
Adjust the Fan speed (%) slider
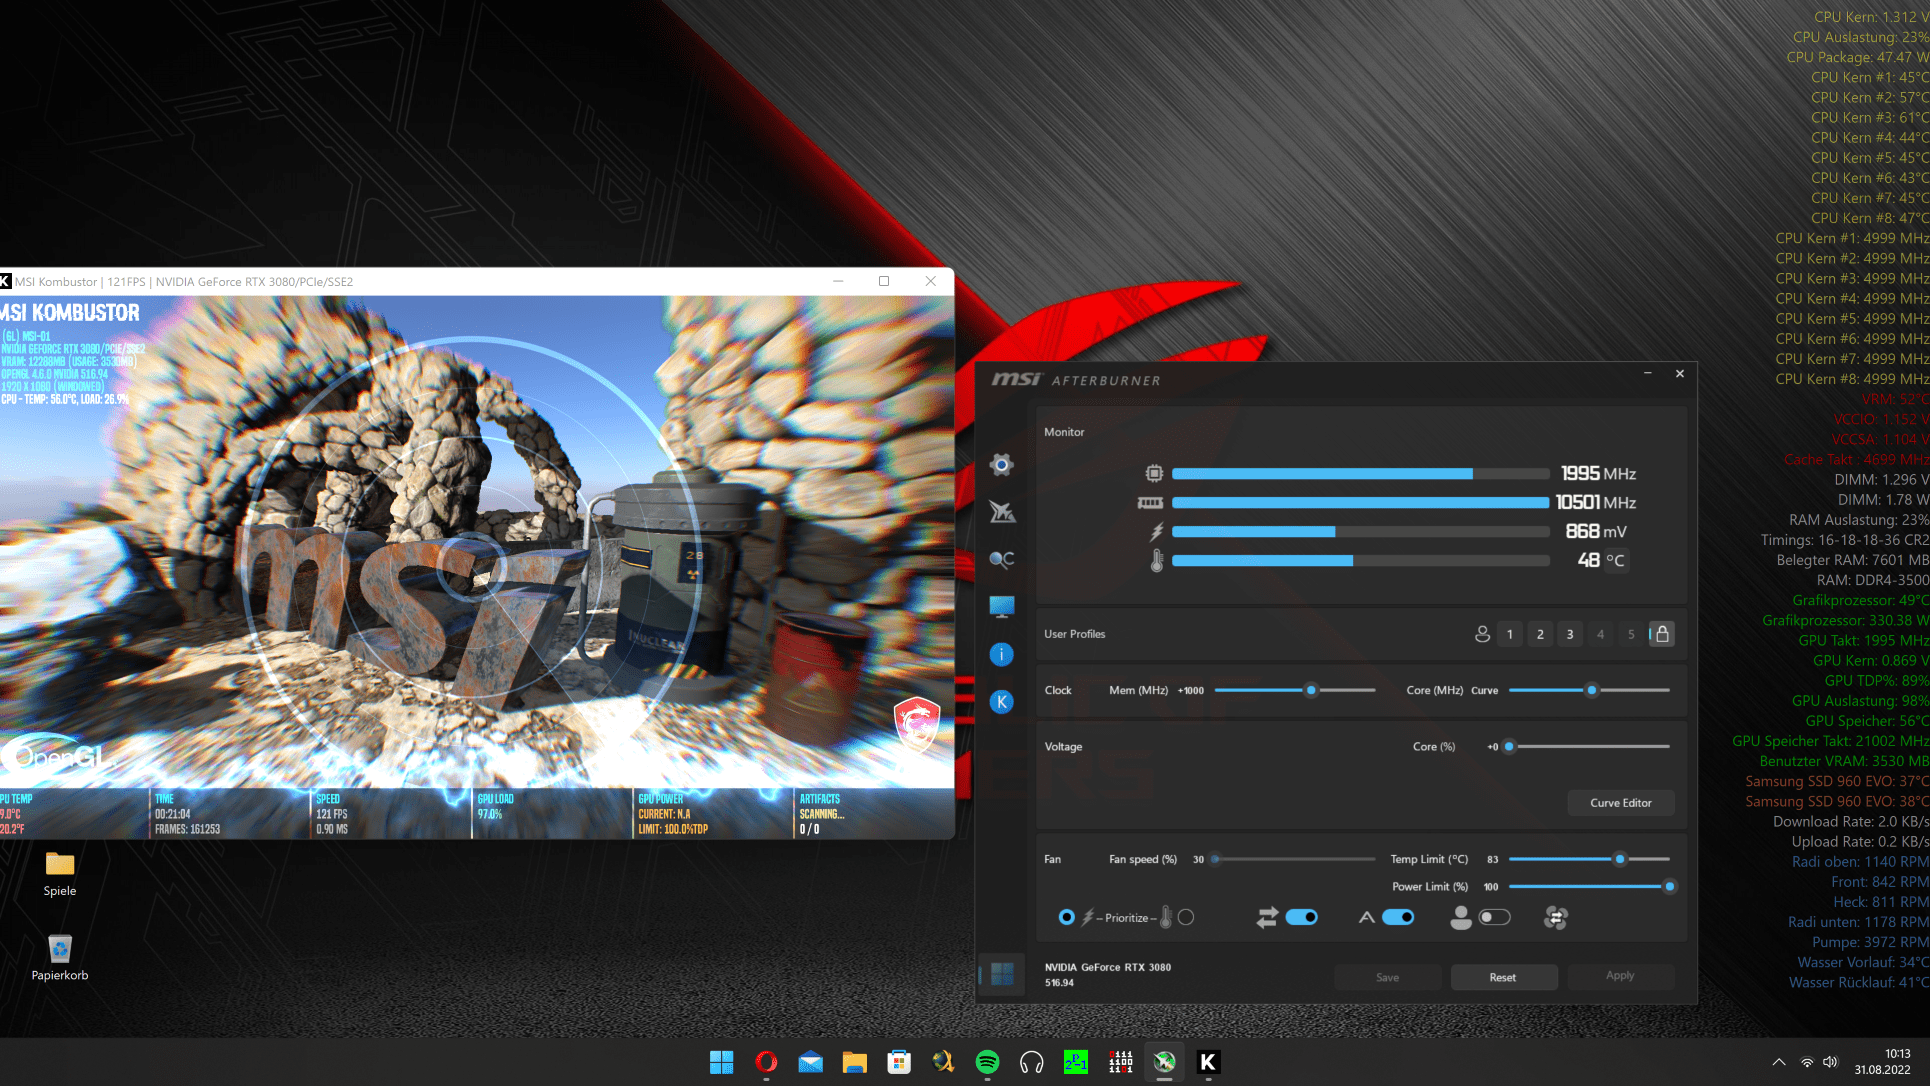[1215, 859]
